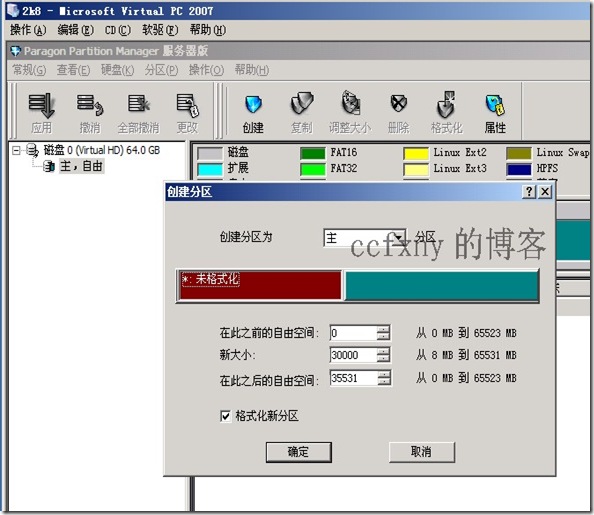This screenshot has height=515, width=594.
Task: Click the disk 0 drive icon in tree
Action: click(32, 150)
